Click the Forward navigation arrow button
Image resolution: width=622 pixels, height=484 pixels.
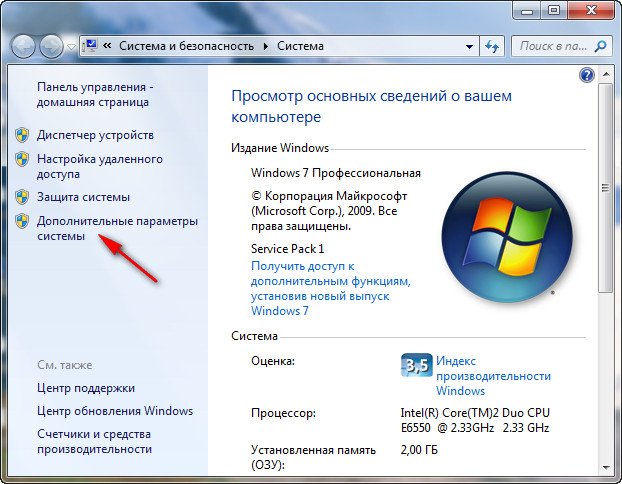pyautogui.click(x=50, y=46)
